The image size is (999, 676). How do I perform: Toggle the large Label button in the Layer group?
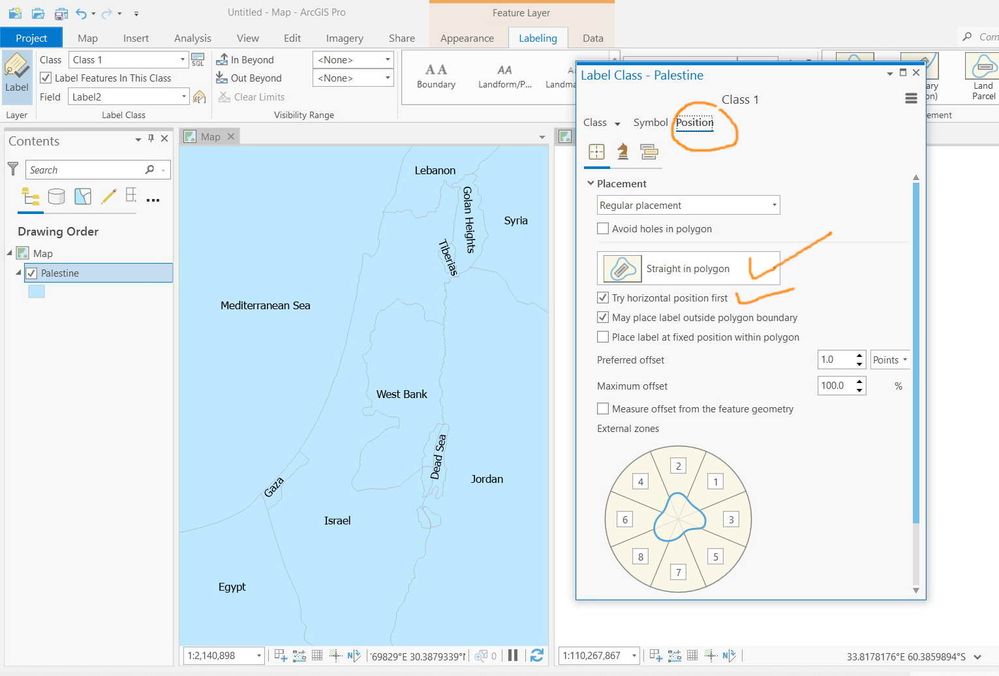click(17, 76)
